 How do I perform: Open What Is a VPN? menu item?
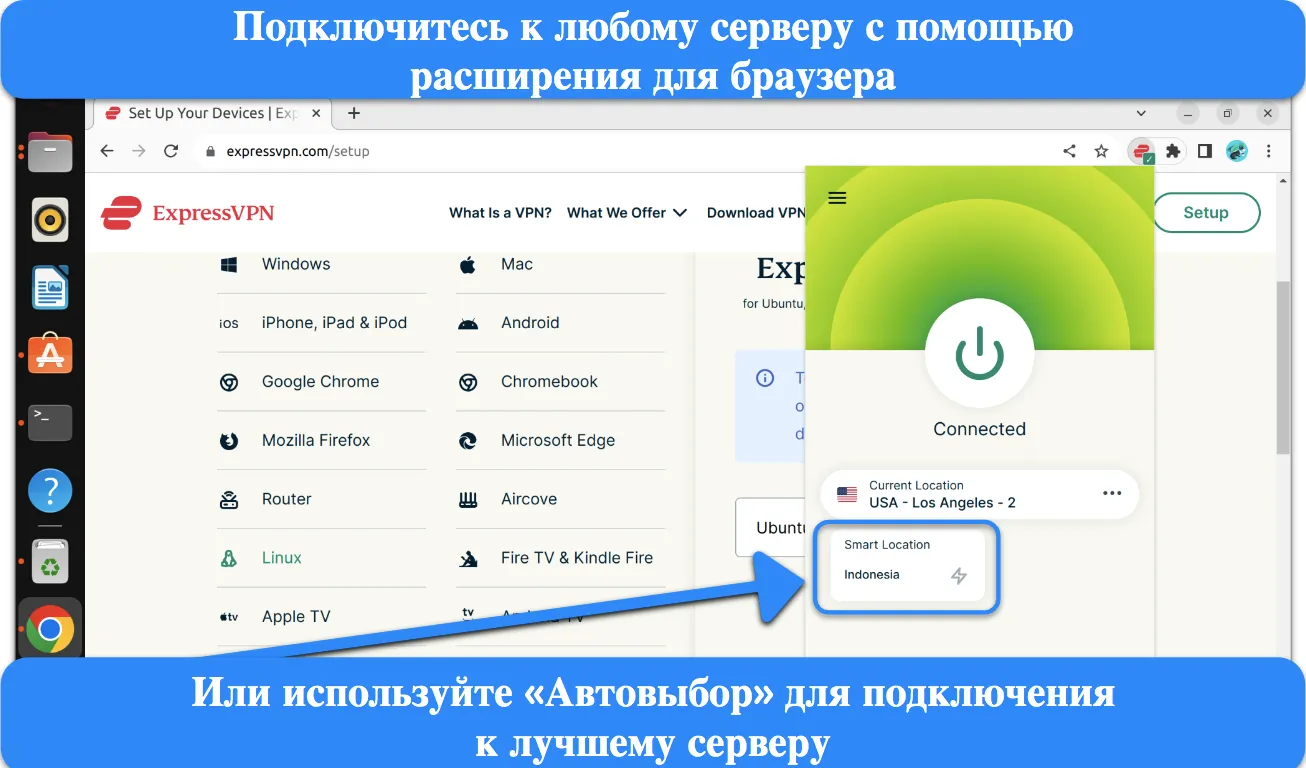tap(501, 212)
